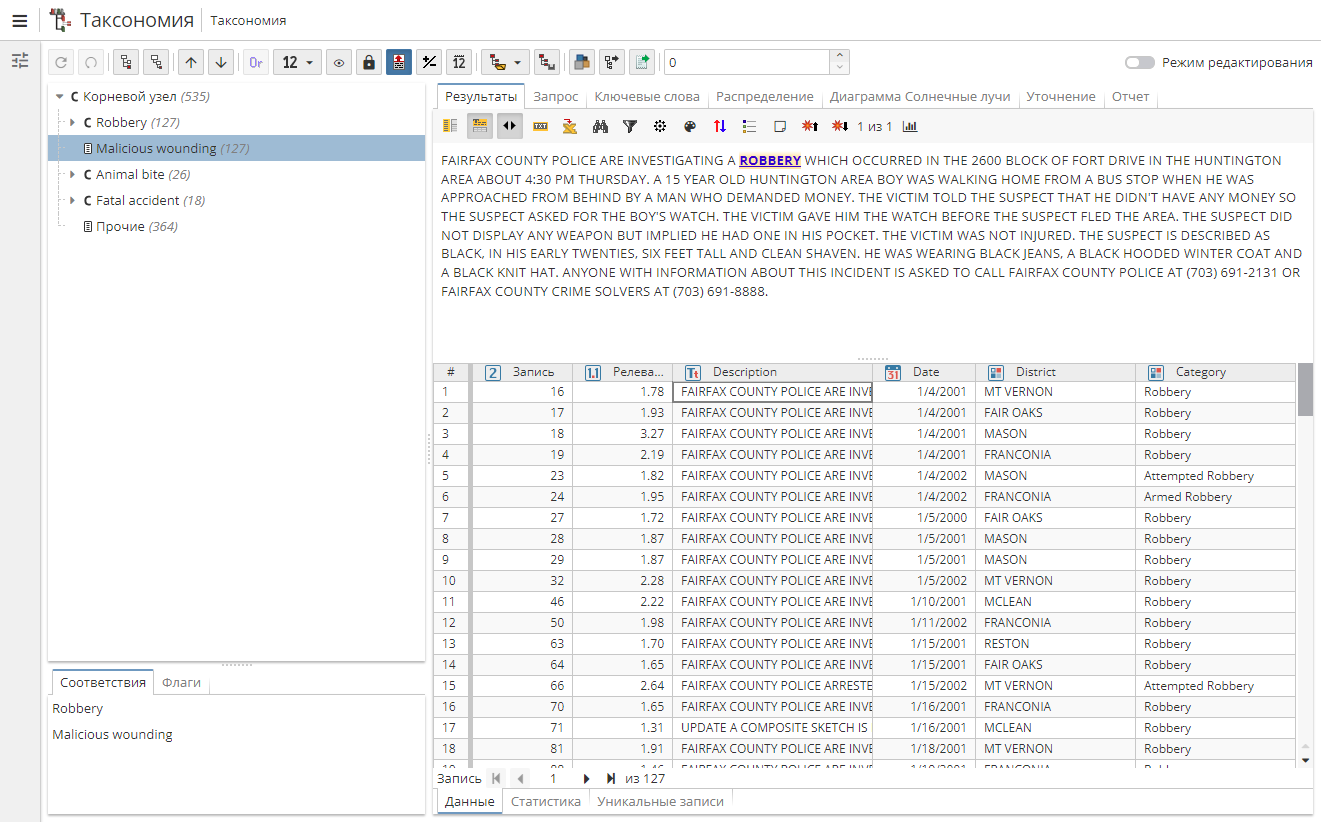Expand the Fatal accident tree node
The width and height of the screenshot is (1321, 822).
coord(73,201)
